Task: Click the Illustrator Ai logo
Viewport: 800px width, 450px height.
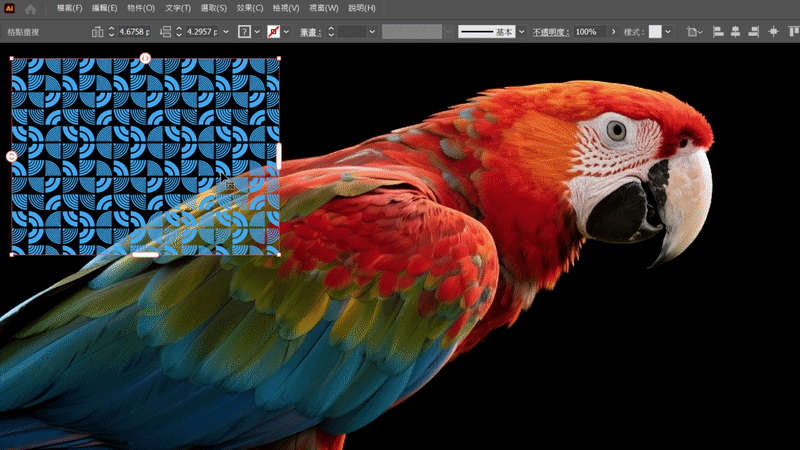Action: [x=9, y=8]
